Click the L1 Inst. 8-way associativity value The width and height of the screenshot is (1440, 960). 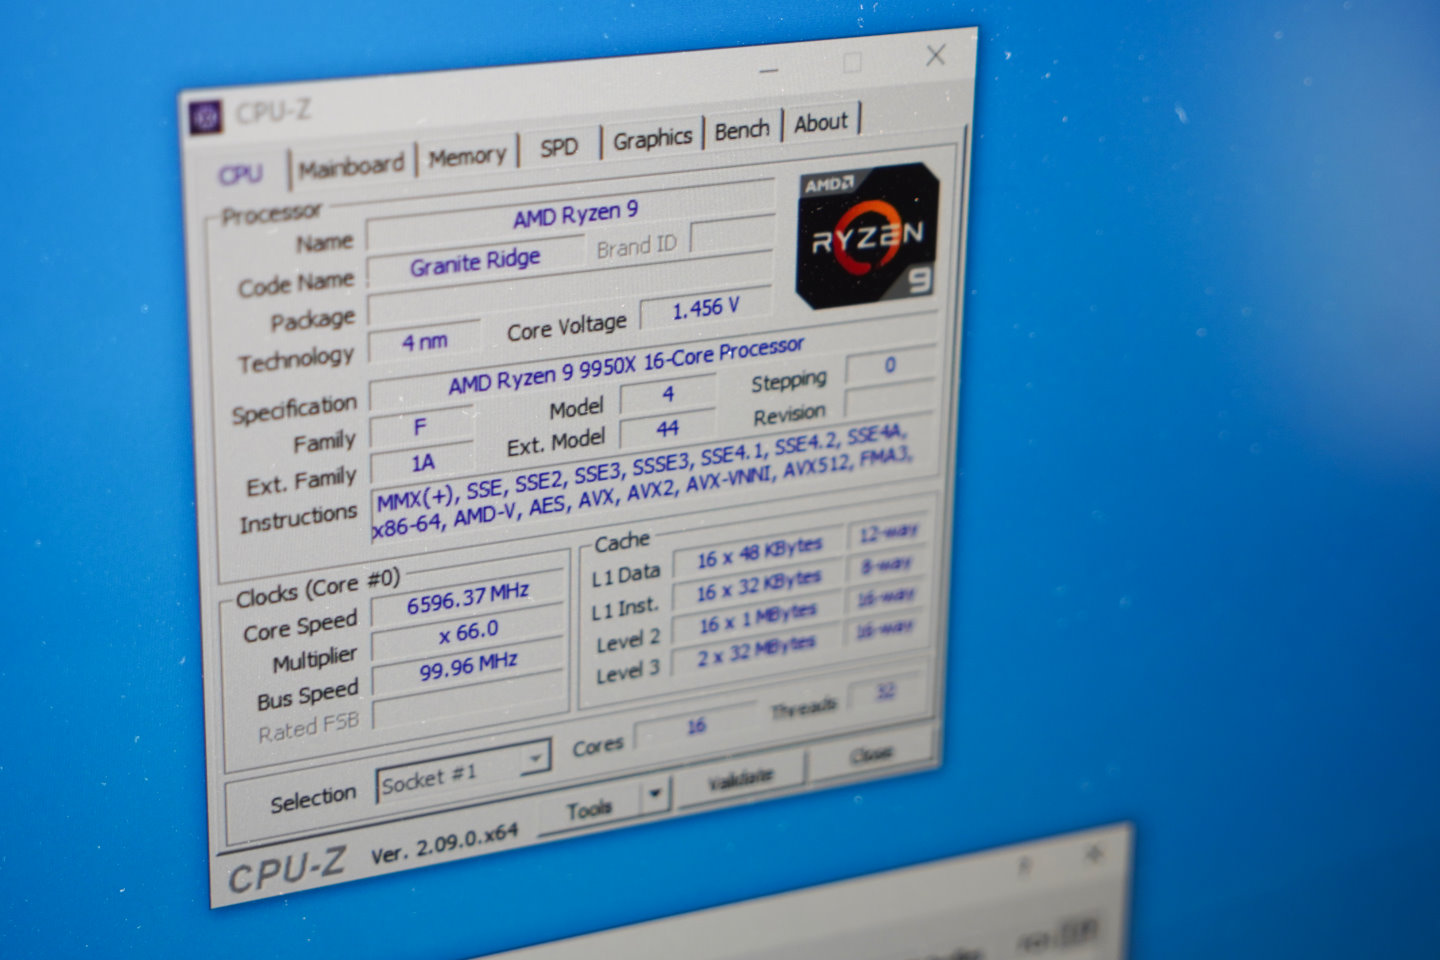(x=888, y=565)
